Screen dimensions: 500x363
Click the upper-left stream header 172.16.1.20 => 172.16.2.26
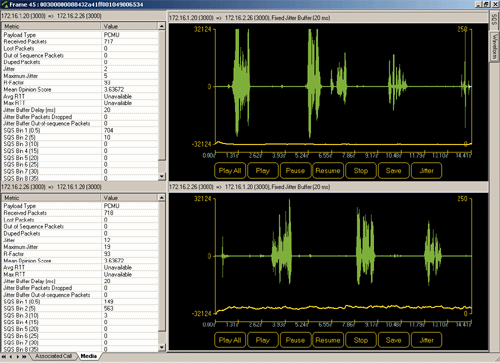[51, 16]
